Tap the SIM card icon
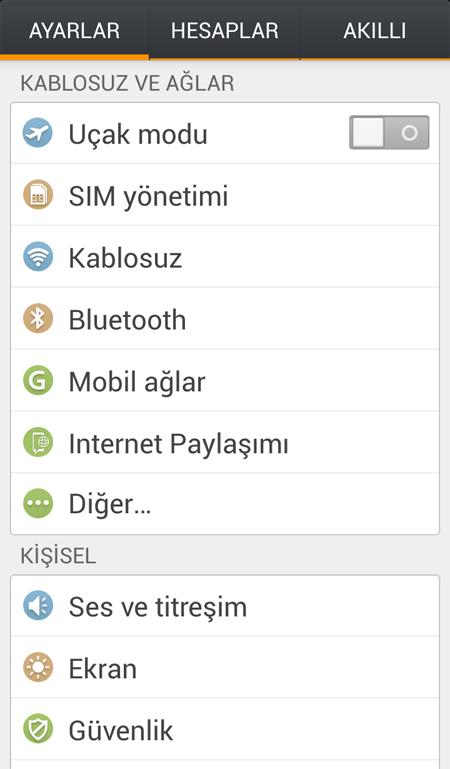450x769 pixels. coord(38,195)
